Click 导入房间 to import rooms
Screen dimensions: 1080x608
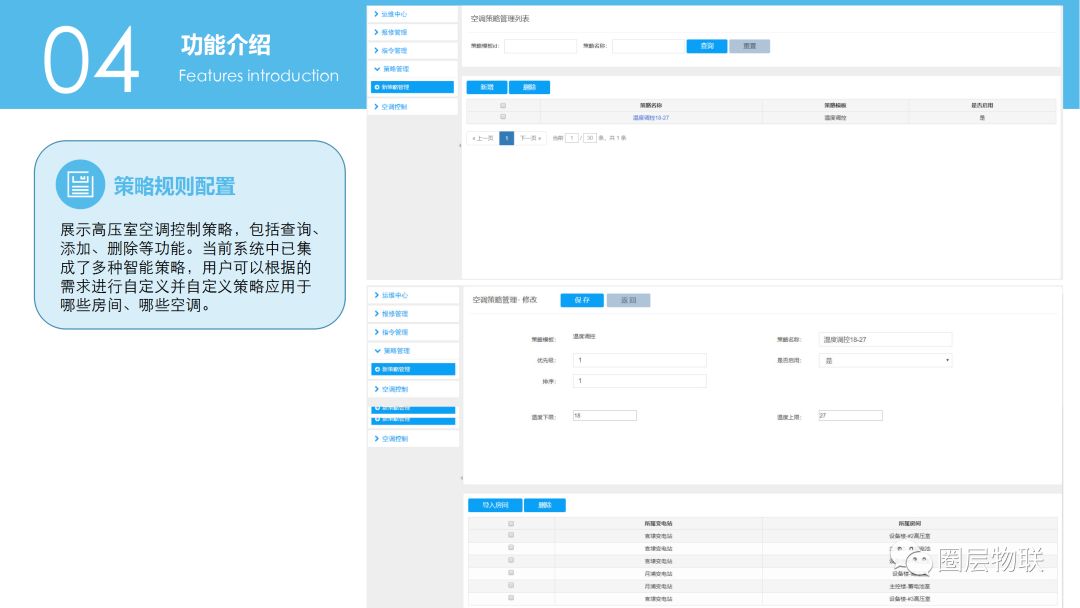coord(495,505)
